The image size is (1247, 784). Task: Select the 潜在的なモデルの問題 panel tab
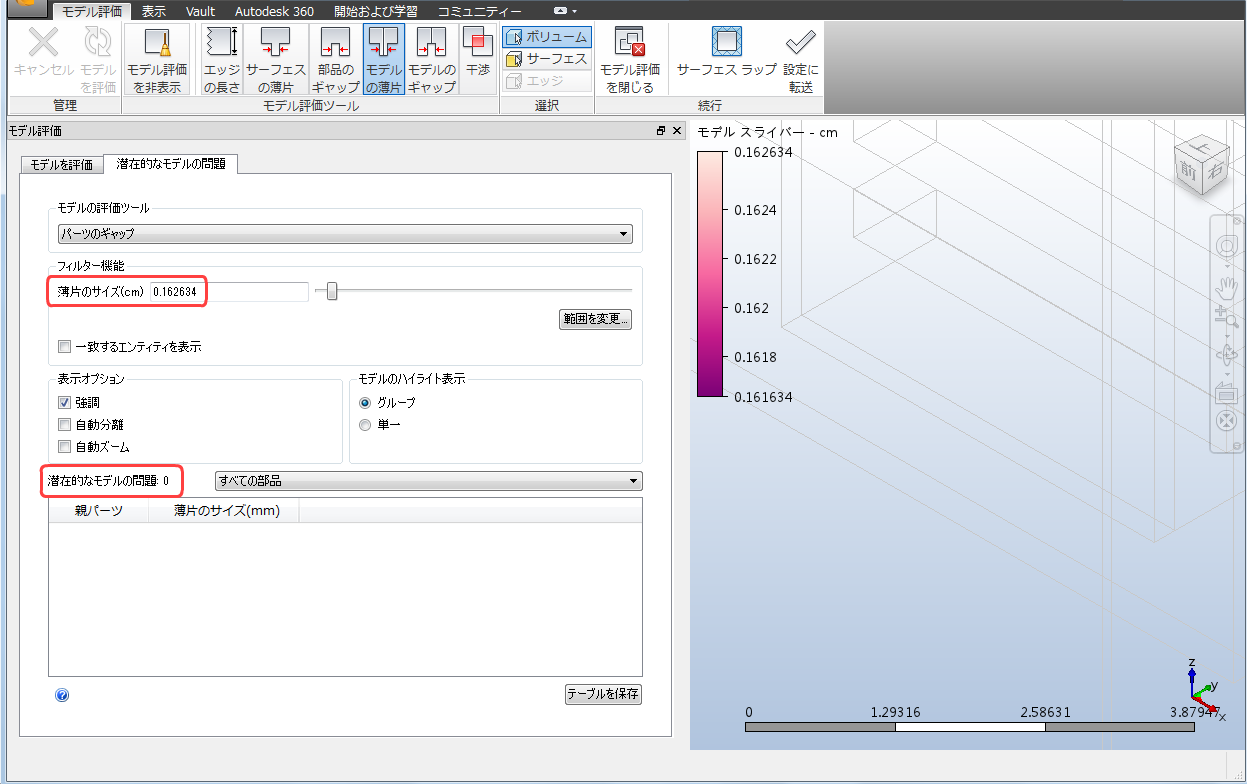coord(171,164)
